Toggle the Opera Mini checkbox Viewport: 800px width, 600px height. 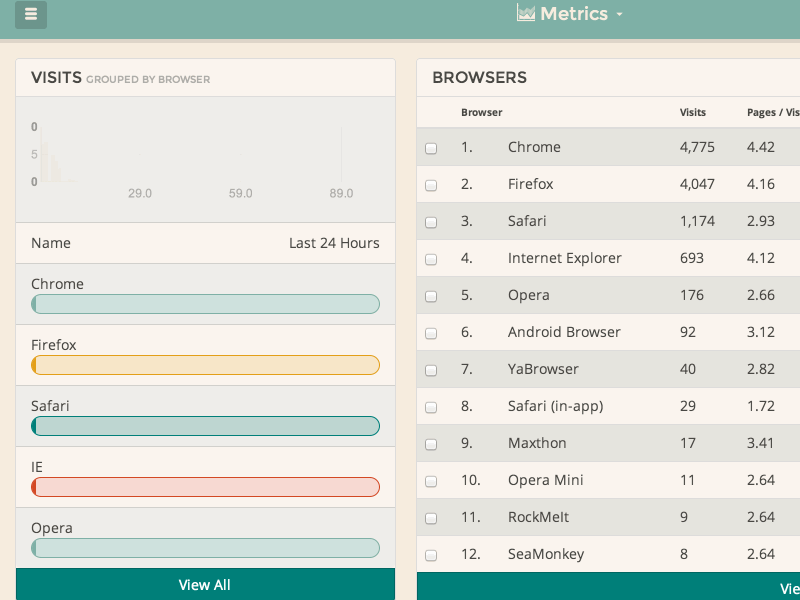point(431,481)
